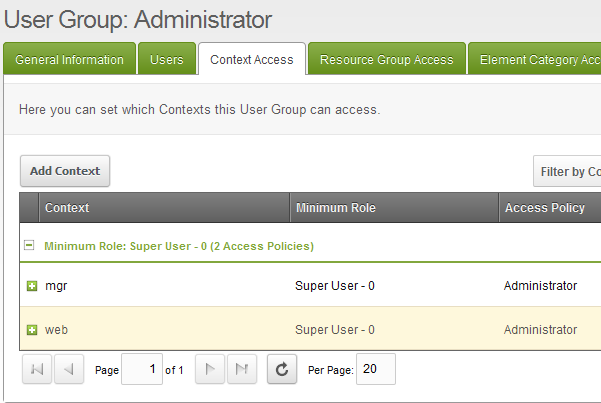Screen dimensions: 601x403
Task: Jump to last page arrow
Action: pos(242,370)
